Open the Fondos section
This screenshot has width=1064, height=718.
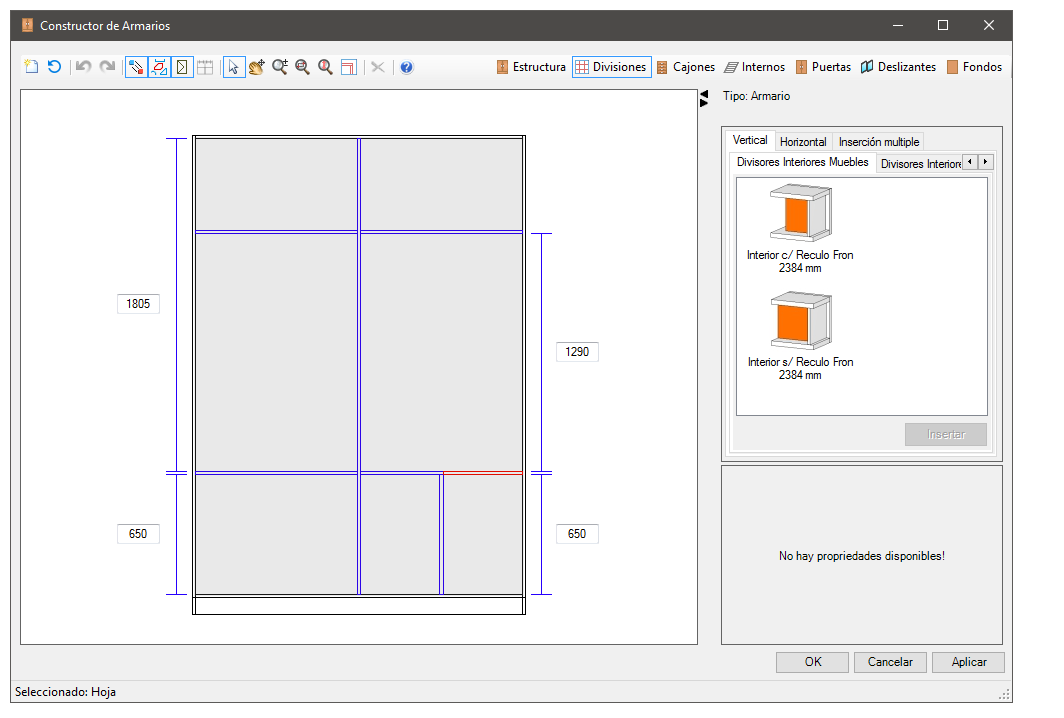(974, 67)
